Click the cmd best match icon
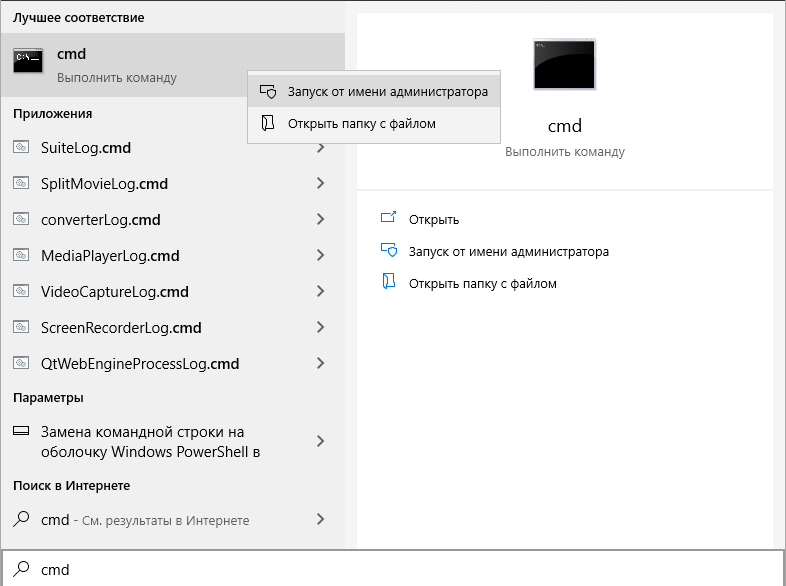786x586 pixels. (28, 61)
